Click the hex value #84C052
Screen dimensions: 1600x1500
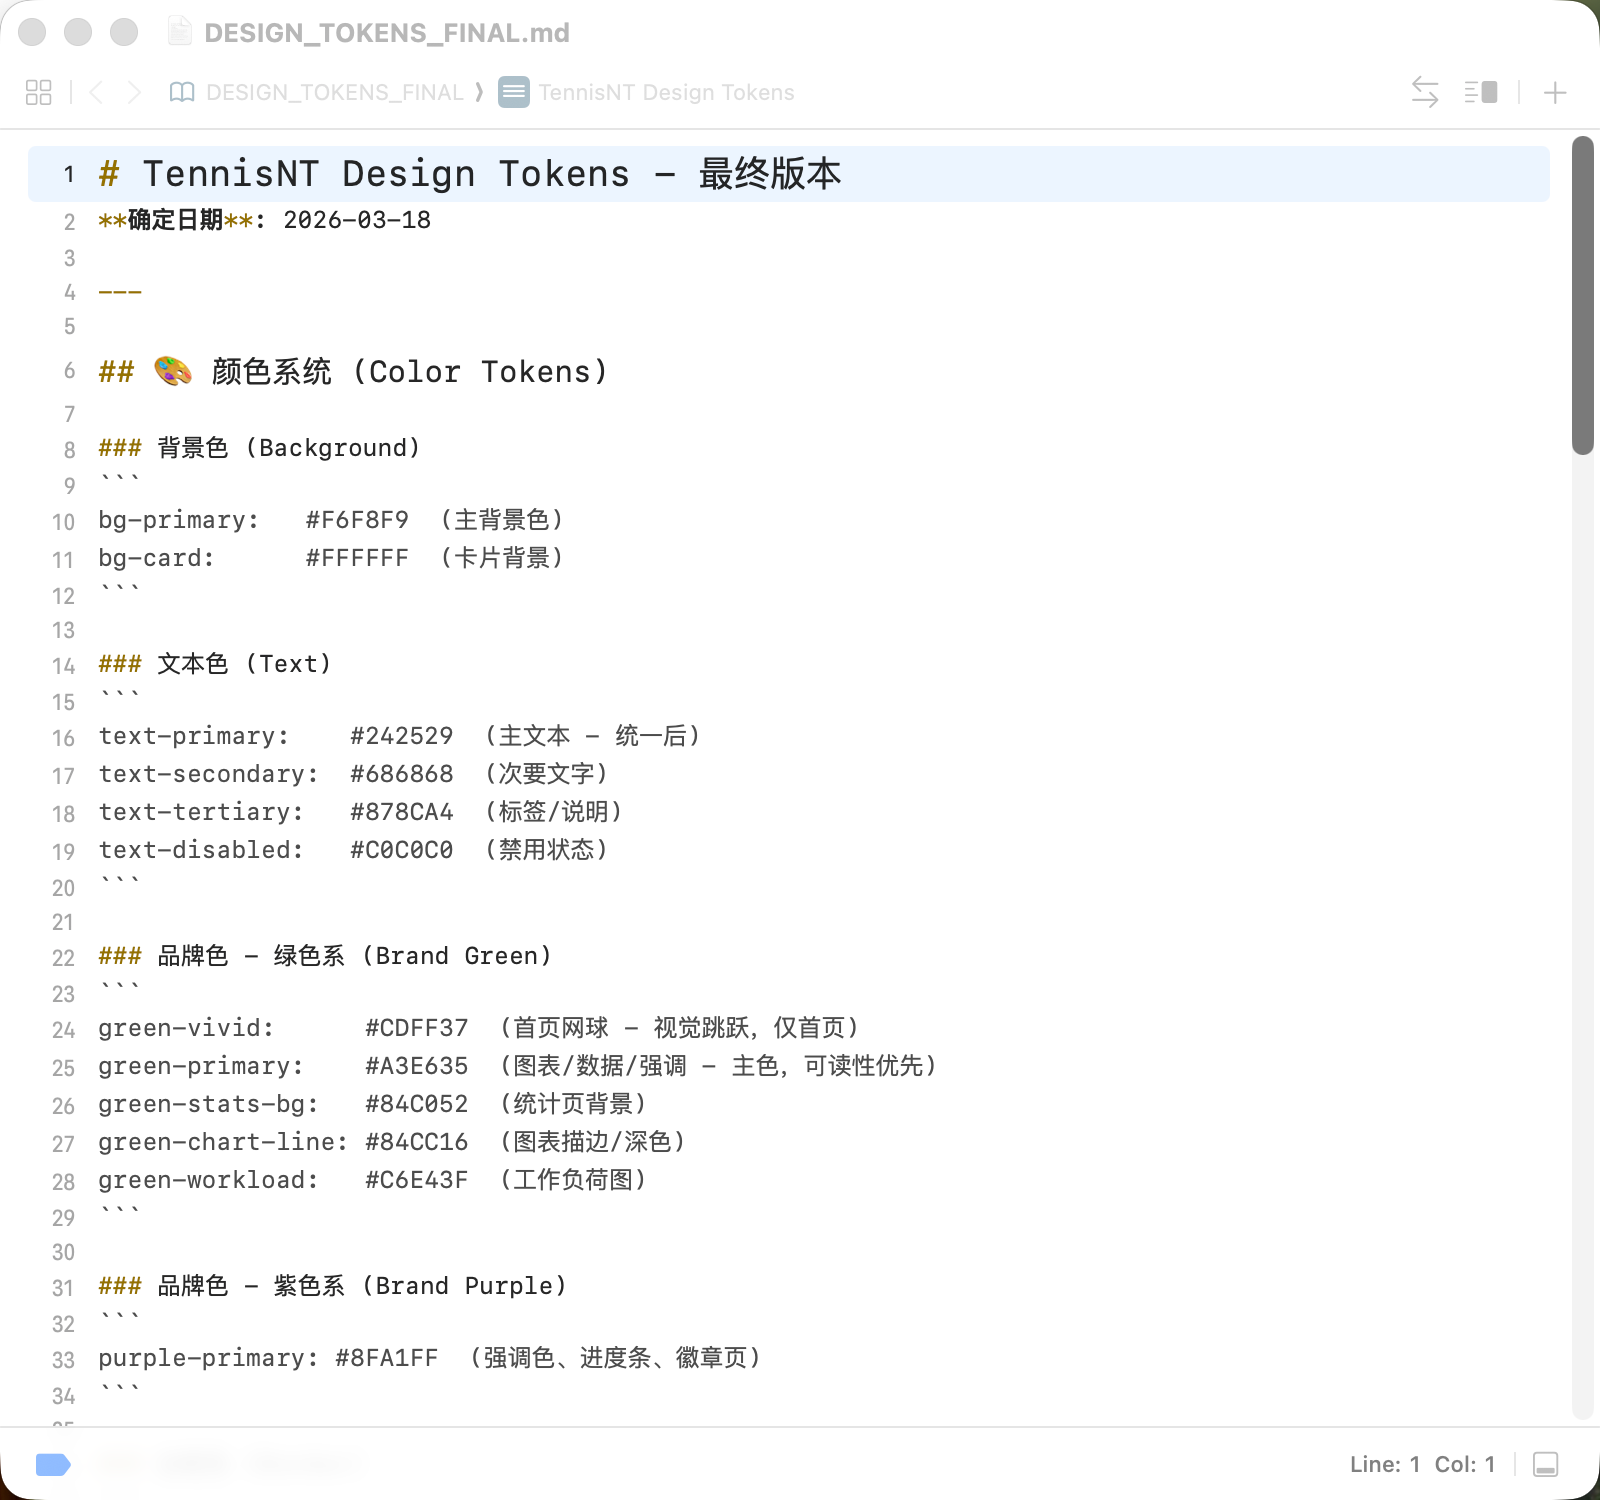[416, 1104]
